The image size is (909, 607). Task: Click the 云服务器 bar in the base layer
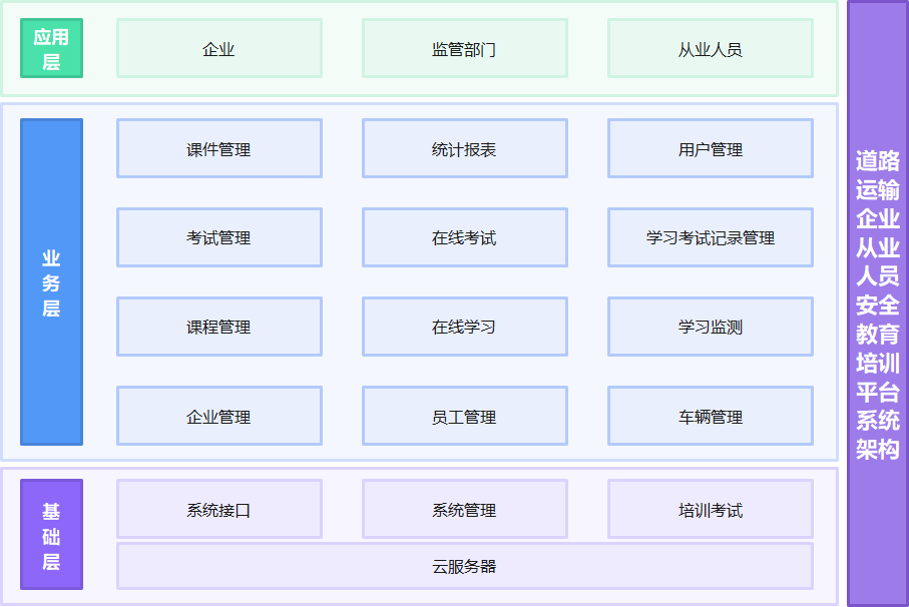point(464,565)
